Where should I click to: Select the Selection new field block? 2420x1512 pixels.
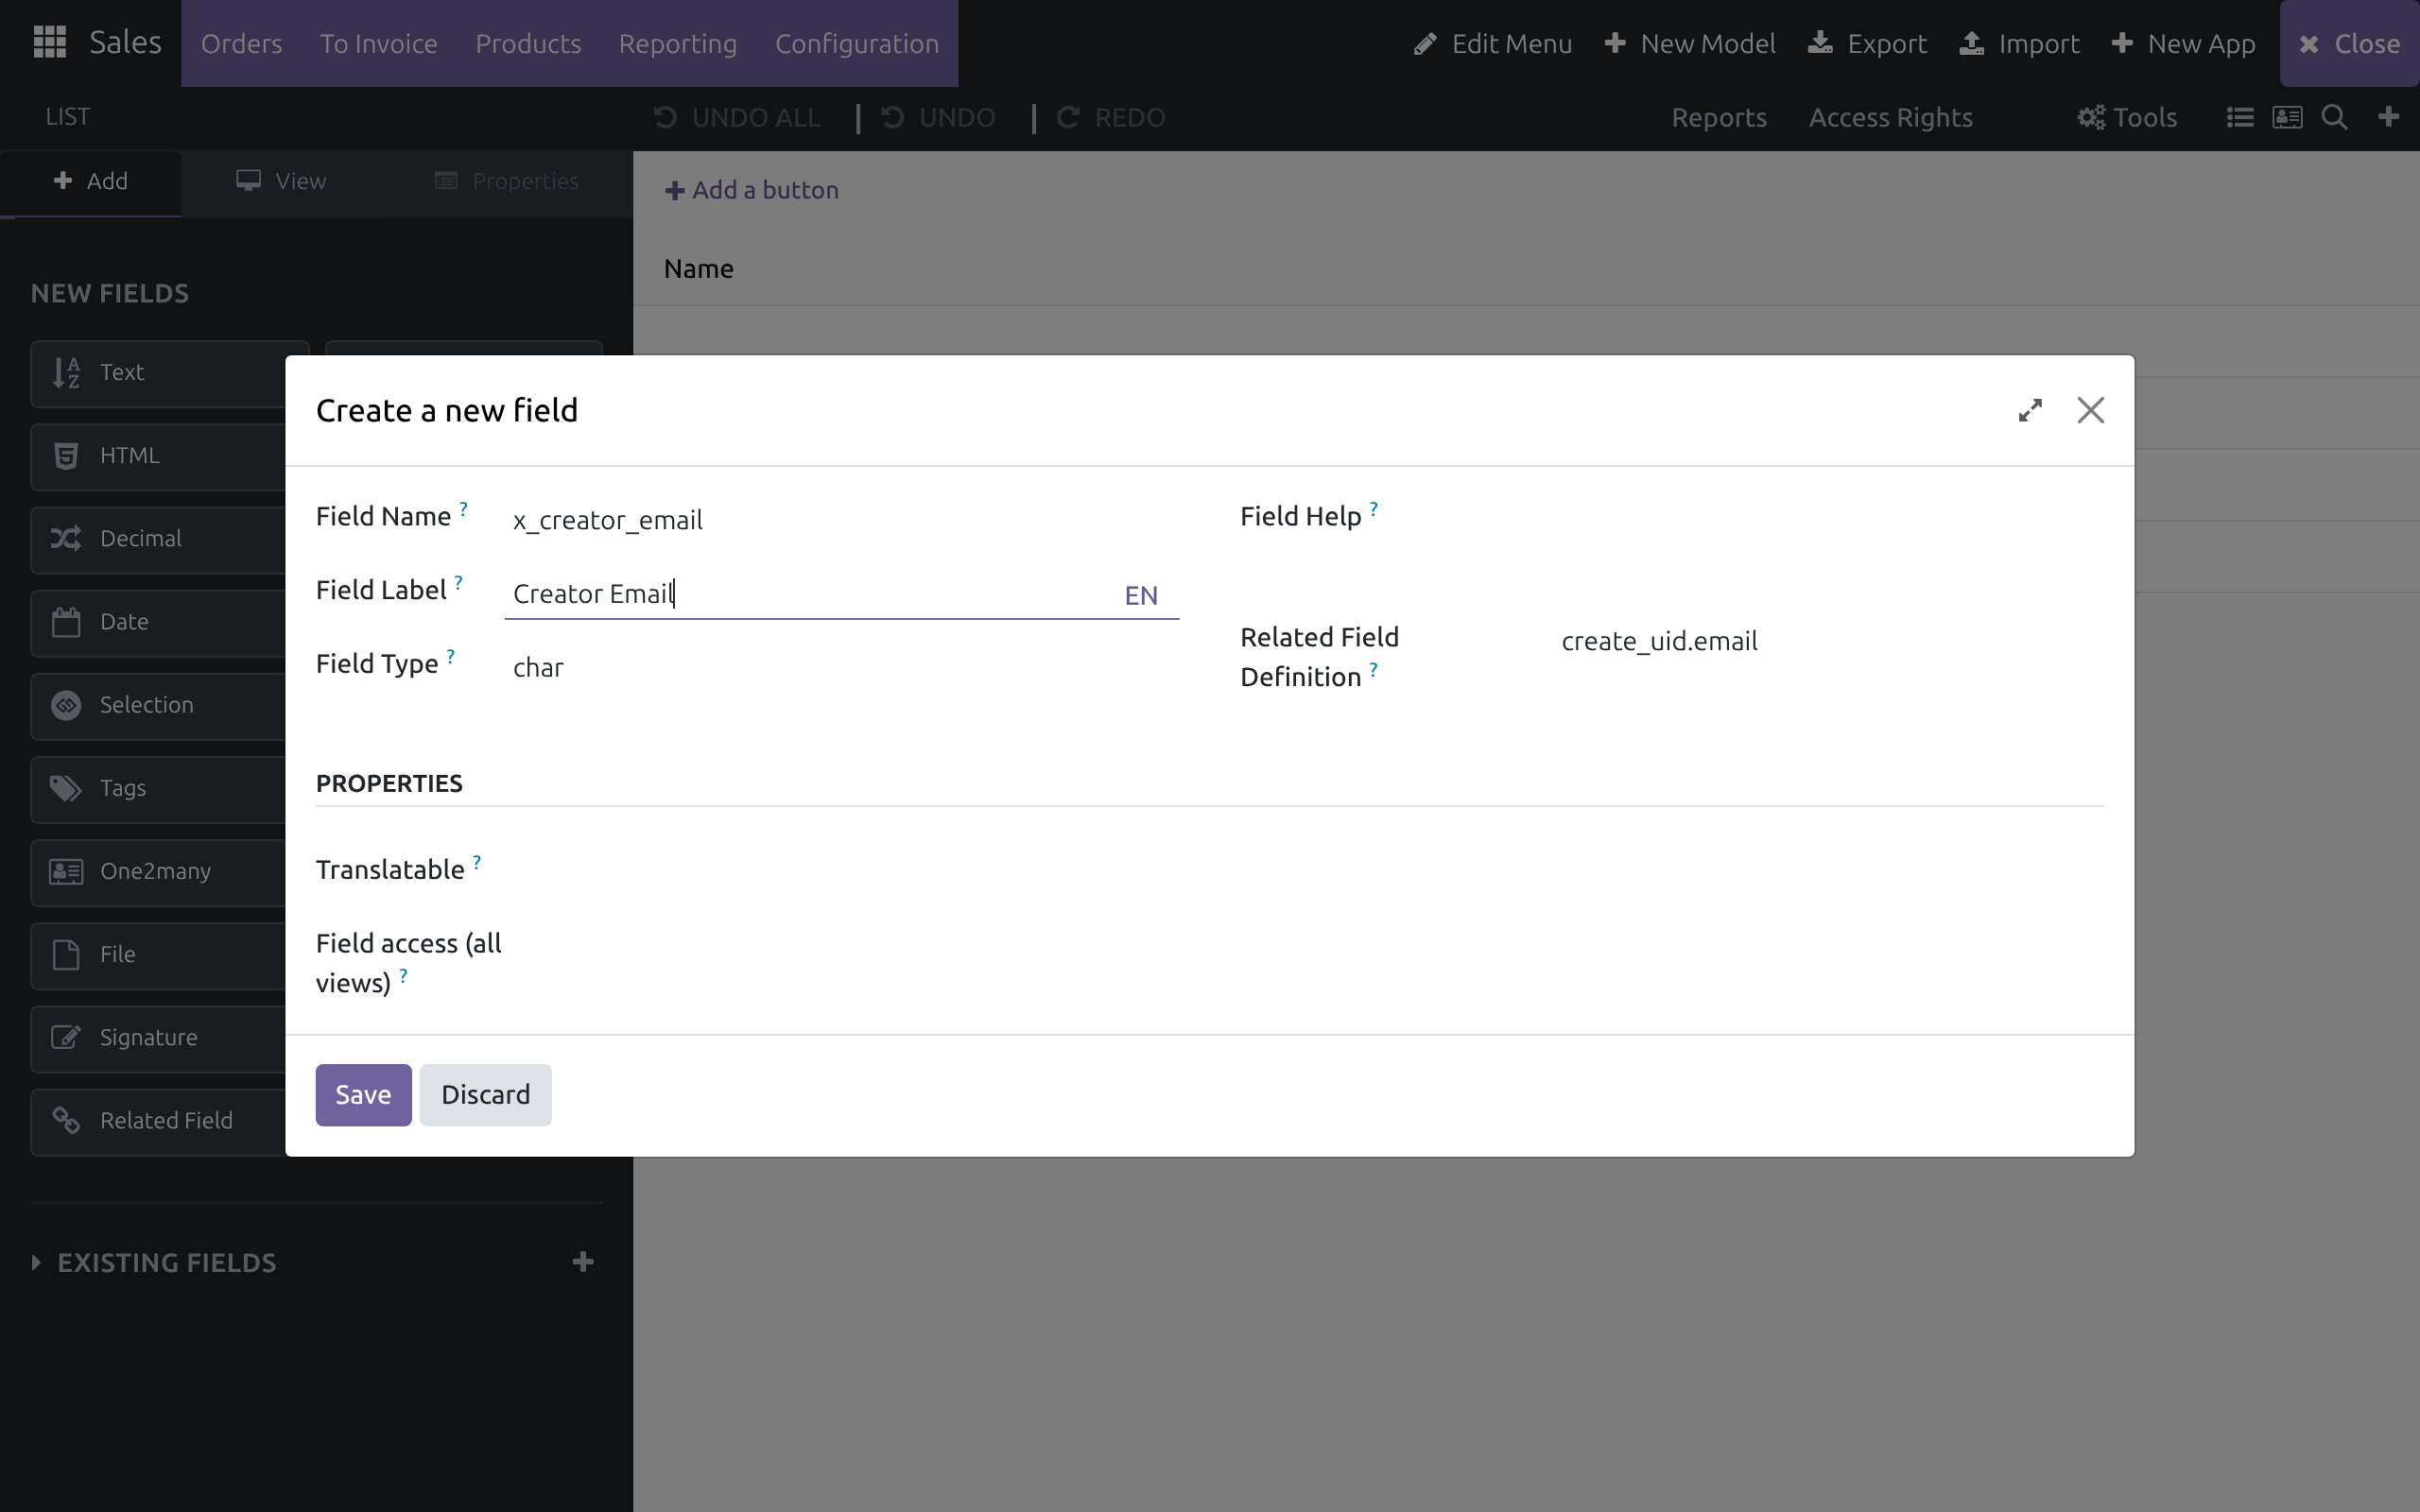[158, 705]
